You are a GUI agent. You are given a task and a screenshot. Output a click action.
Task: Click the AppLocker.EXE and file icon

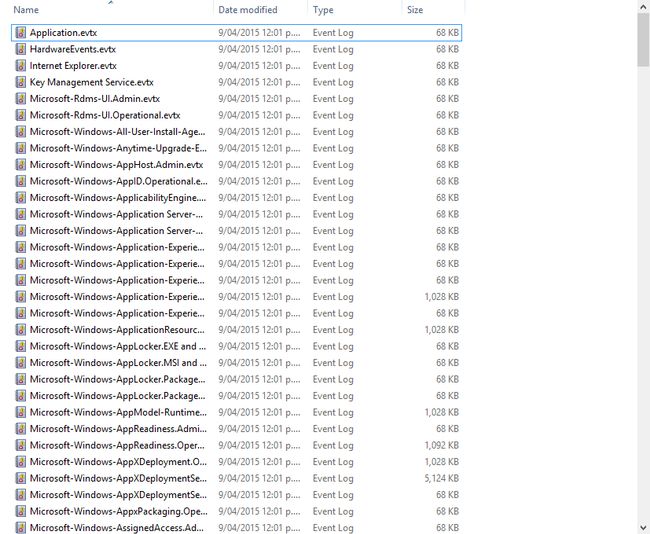click(21, 346)
